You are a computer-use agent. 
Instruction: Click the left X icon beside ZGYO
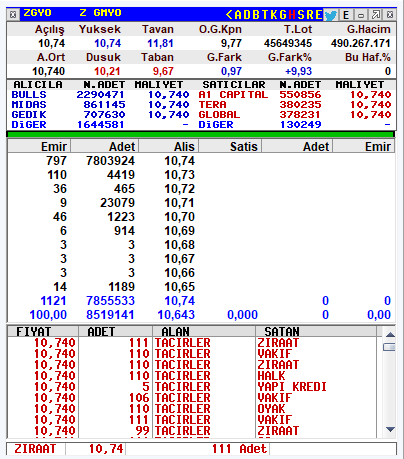point(13,15)
